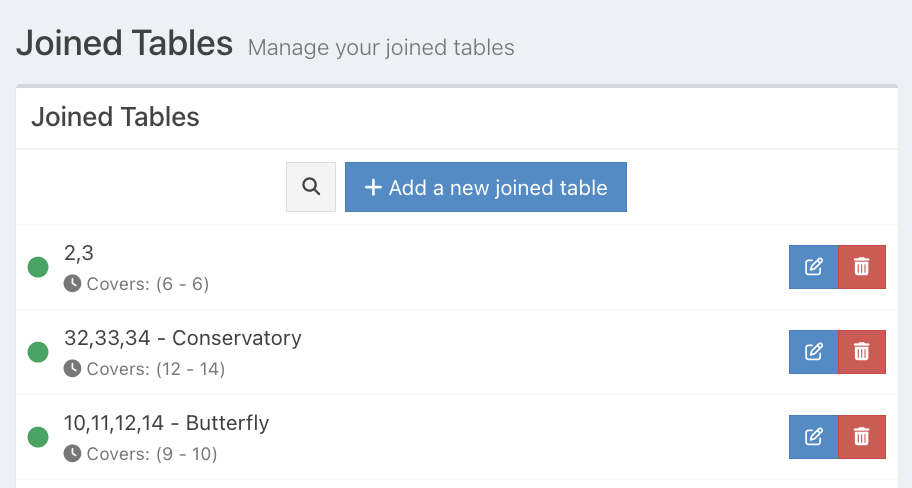Edit the Conservatory joined table
Viewport: 912px width, 488px height.
pyautogui.click(x=813, y=352)
